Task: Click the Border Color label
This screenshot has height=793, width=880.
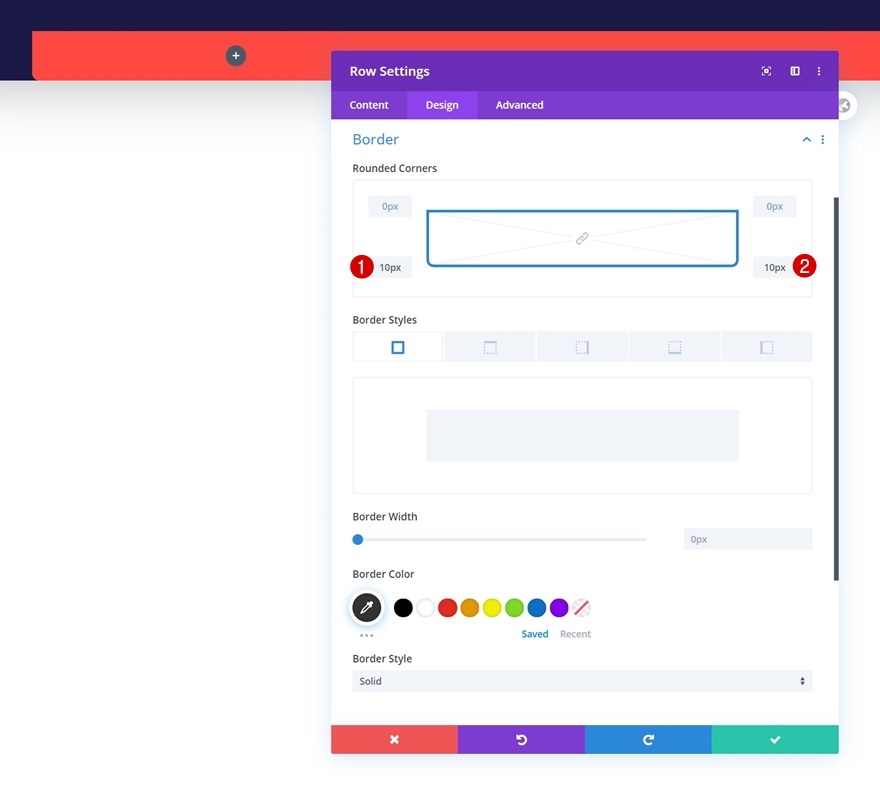Action: [383, 574]
